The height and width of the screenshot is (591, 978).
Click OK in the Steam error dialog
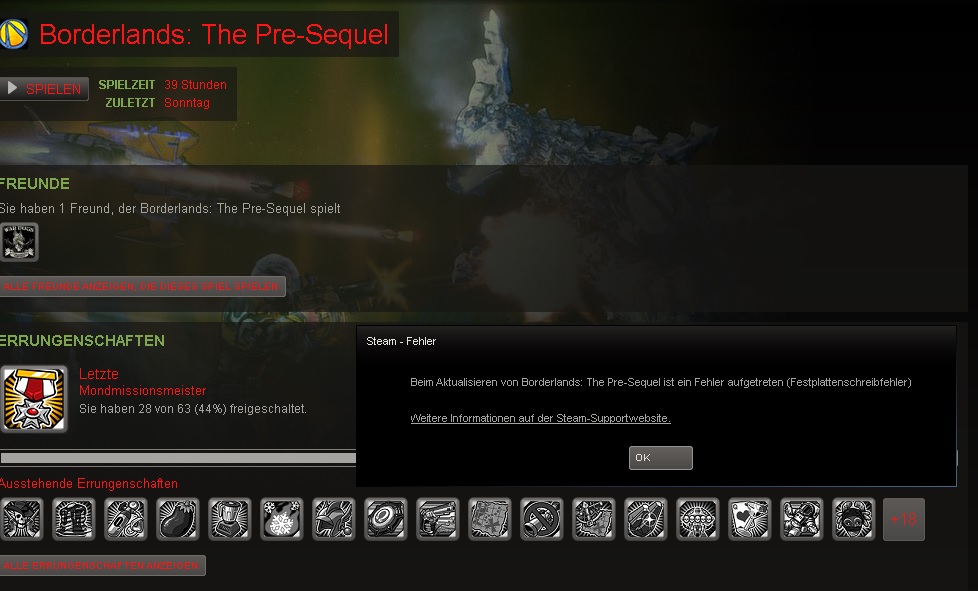click(661, 458)
